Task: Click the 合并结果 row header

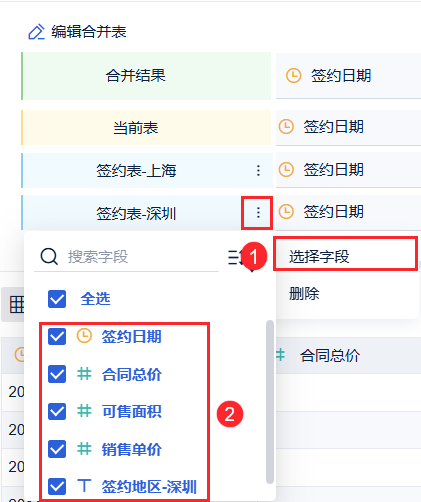Action: pyautogui.click(x=146, y=76)
